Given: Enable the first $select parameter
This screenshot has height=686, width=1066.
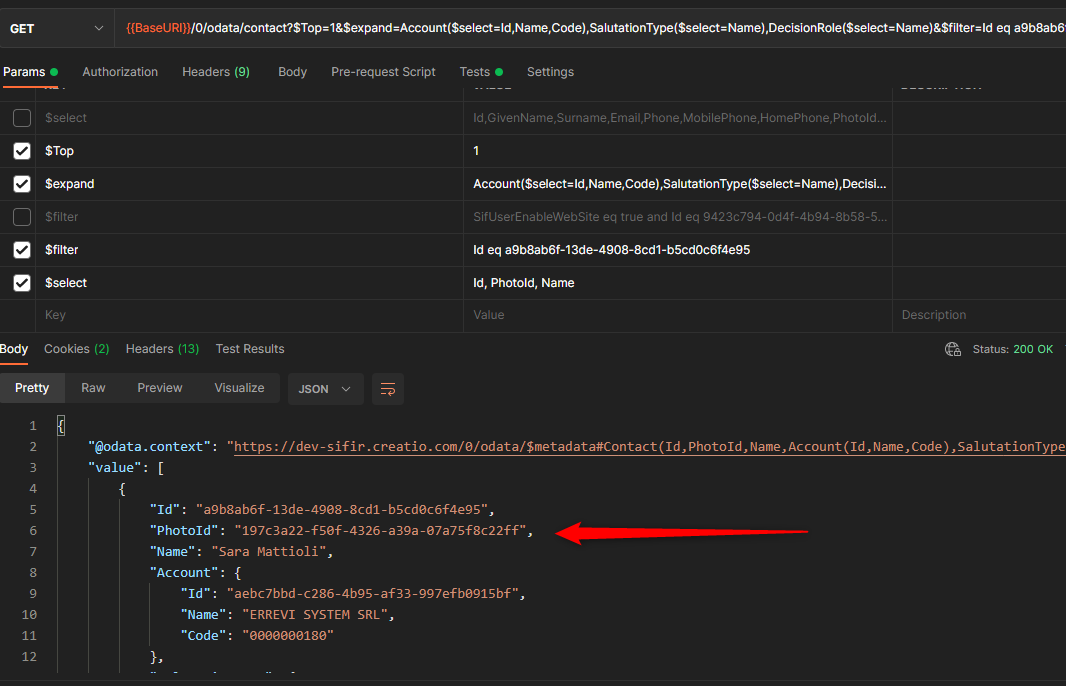Looking at the screenshot, I should point(21,117).
